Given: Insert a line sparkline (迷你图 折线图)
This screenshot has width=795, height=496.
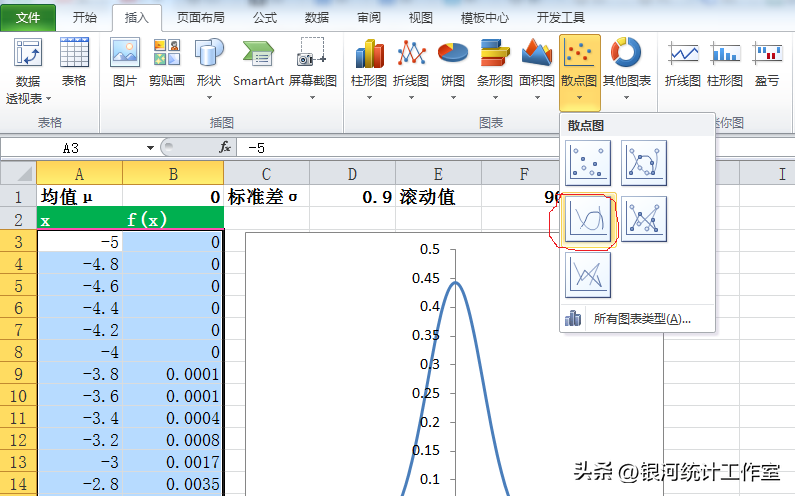Looking at the screenshot, I should [x=683, y=62].
